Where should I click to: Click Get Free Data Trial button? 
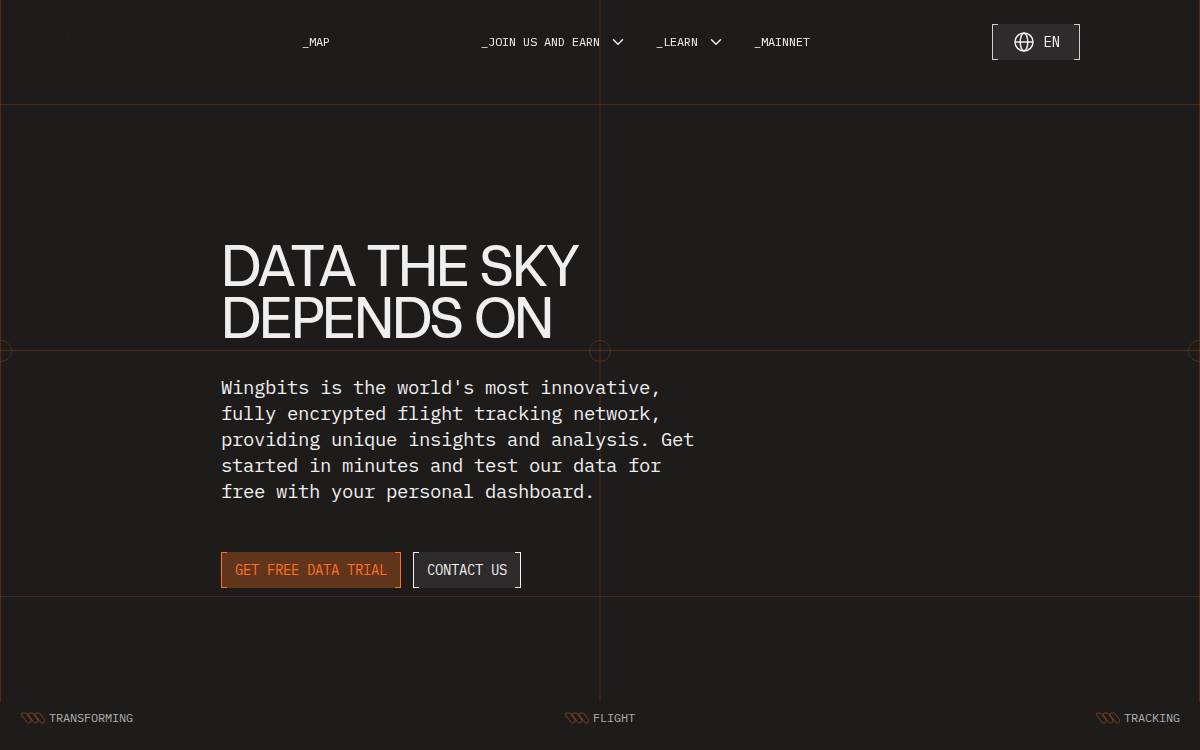click(x=311, y=570)
